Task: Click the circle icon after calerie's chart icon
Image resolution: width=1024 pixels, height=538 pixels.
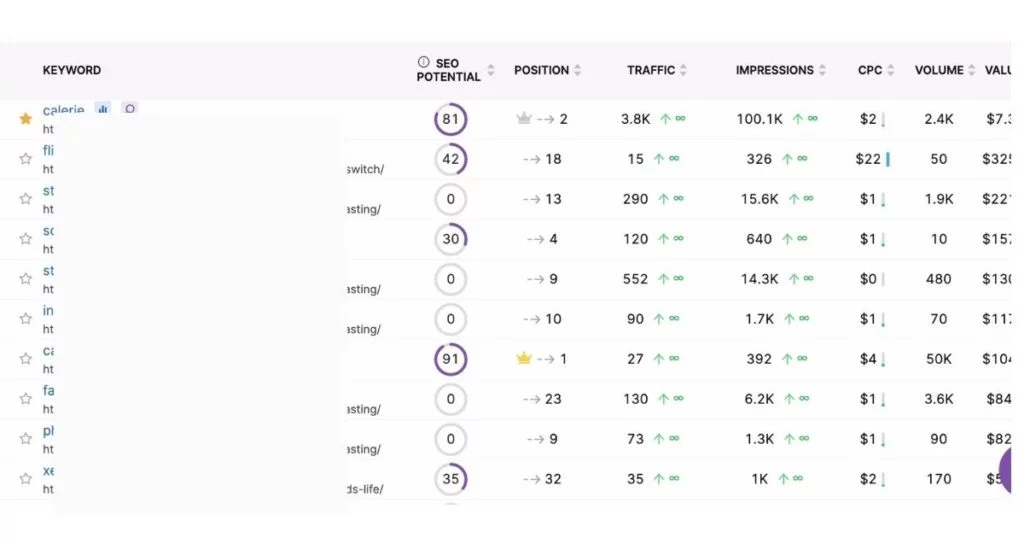Action: 129,109
